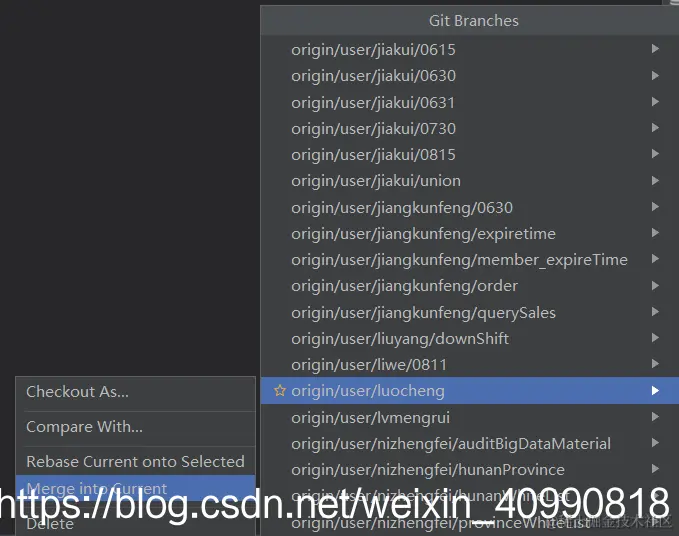Select branch origin/user/jiakui/0615
Viewport: 679px width, 536px height.
pos(470,49)
